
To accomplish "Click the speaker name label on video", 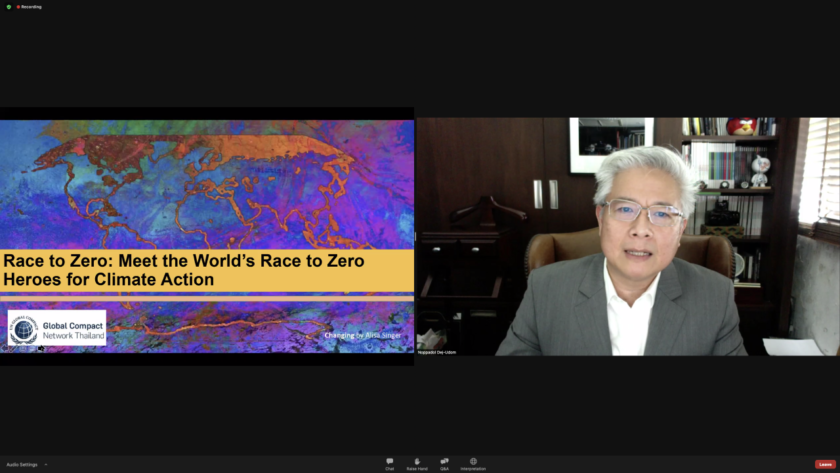I will tap(437, 352).
